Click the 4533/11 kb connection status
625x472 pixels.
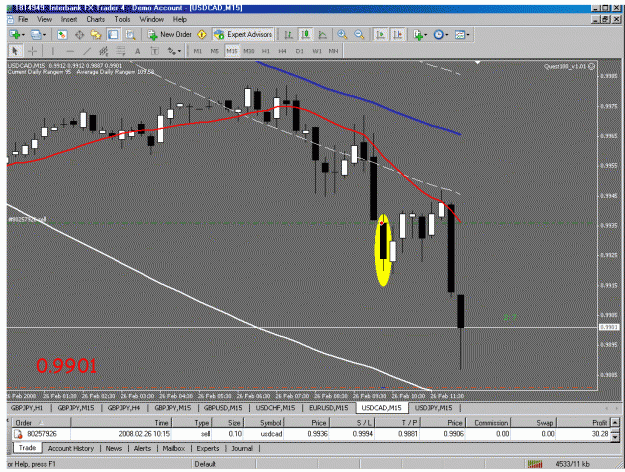click(572, 464)
